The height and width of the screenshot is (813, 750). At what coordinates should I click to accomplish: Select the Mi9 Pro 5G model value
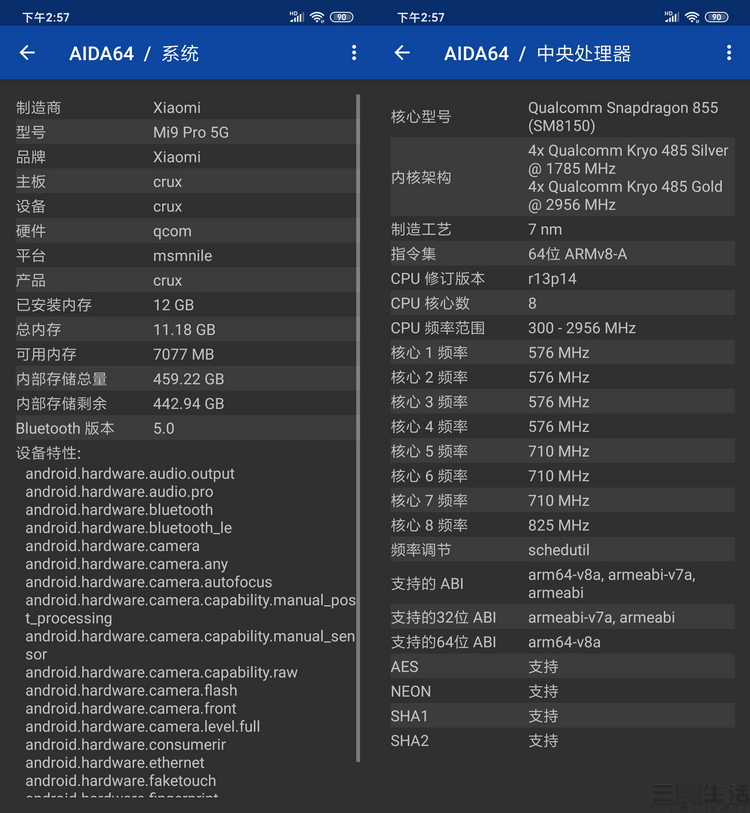(x=191, y=132)
